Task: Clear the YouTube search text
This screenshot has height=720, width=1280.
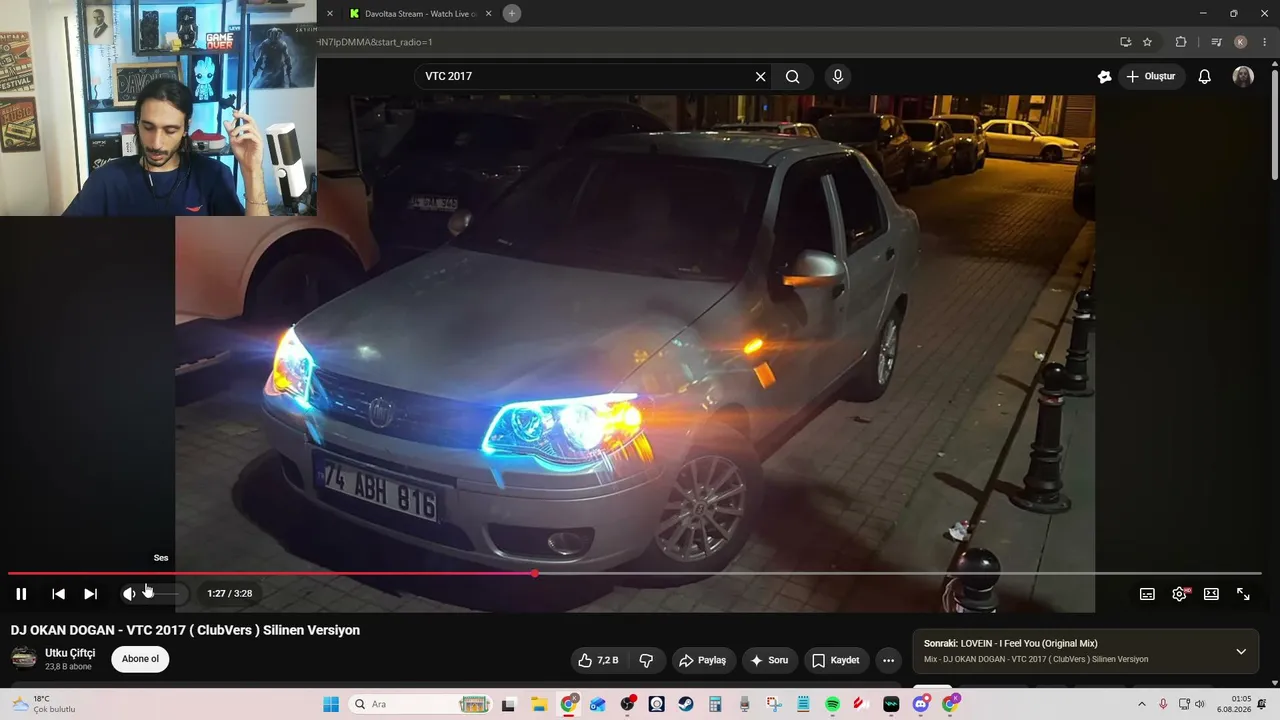Action: click(760, 76)
